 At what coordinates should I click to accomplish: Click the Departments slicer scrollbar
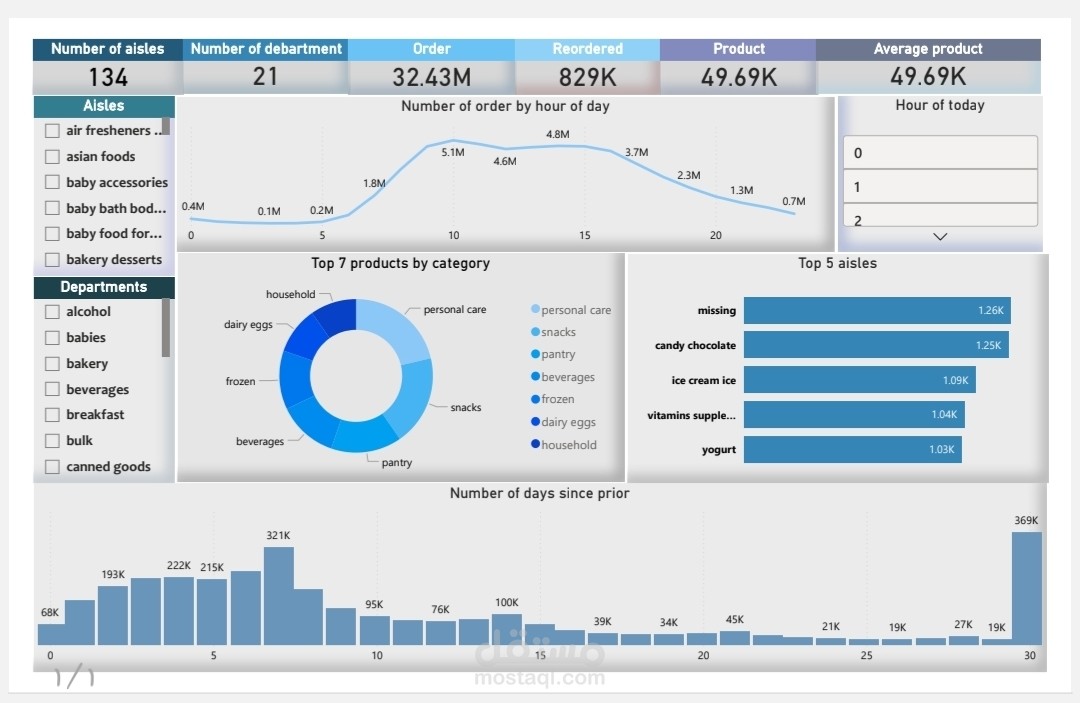coord(166,327)
